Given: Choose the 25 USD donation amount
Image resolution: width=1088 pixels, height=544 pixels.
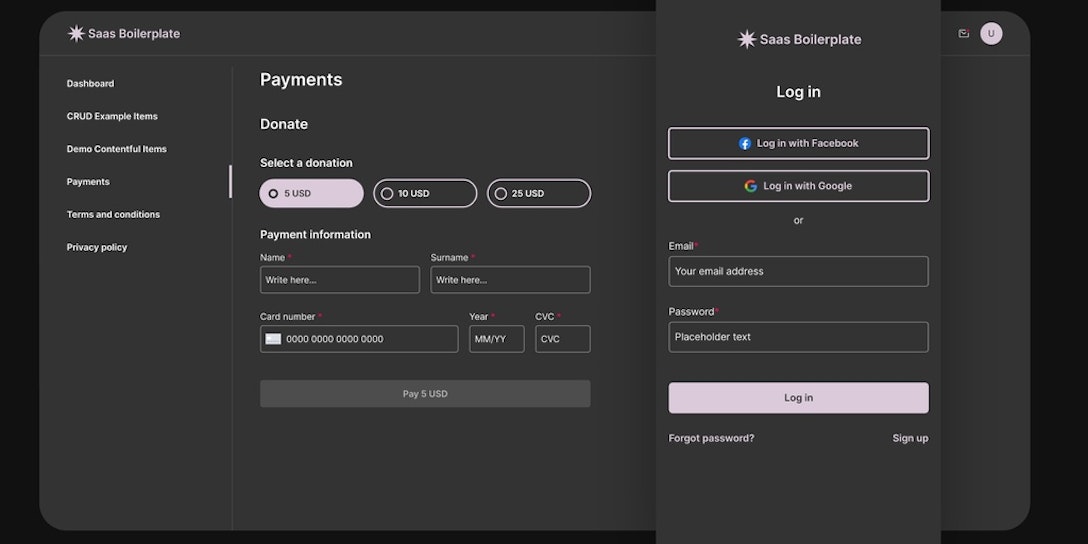Looking at the screenshot, I should (x=539, y=194).
